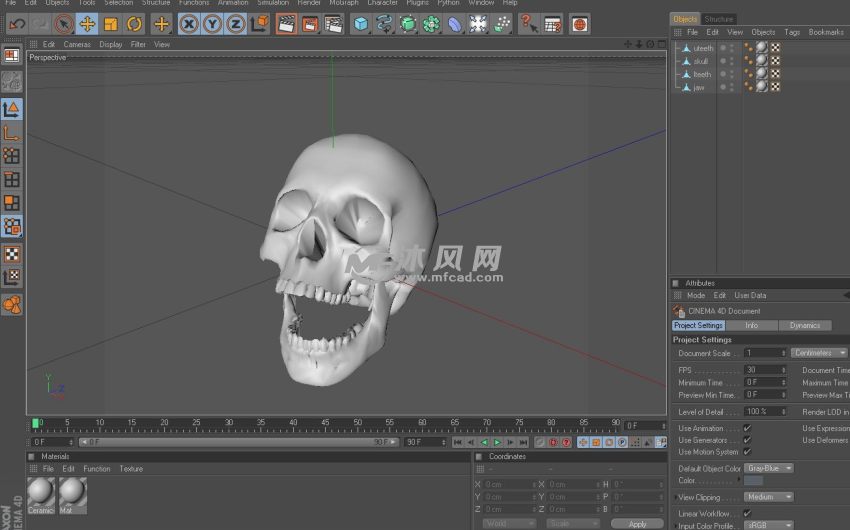Open the View Clipping Medium dropdown
Image resolution: width=850 pixels, height=530 pixels.
pos(770,497)
